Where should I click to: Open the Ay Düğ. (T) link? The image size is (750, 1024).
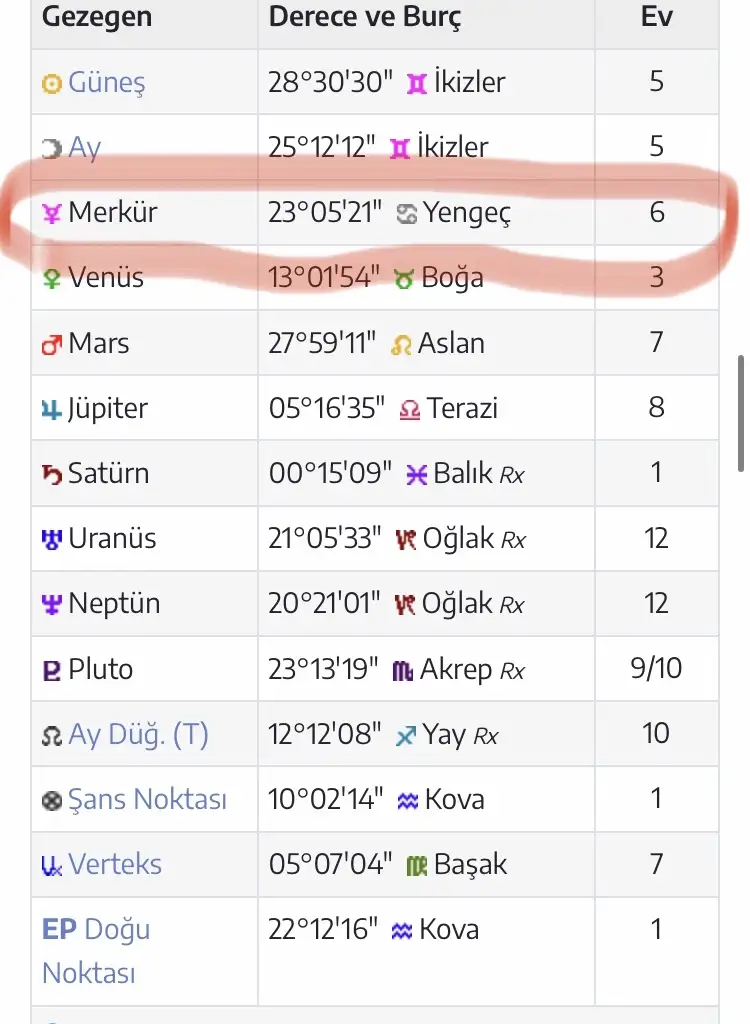(138, 735)
